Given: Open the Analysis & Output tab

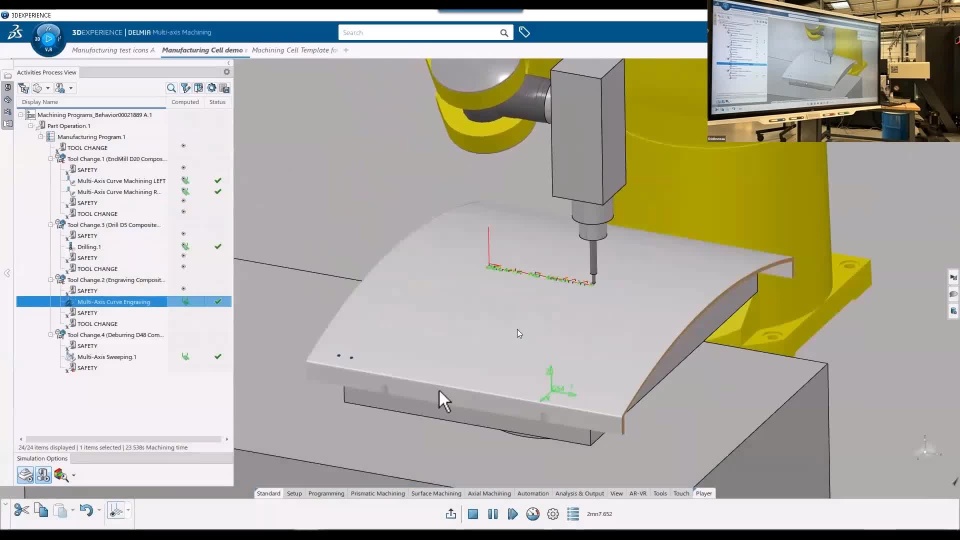Looking at the screenshot, I should 579,493.
